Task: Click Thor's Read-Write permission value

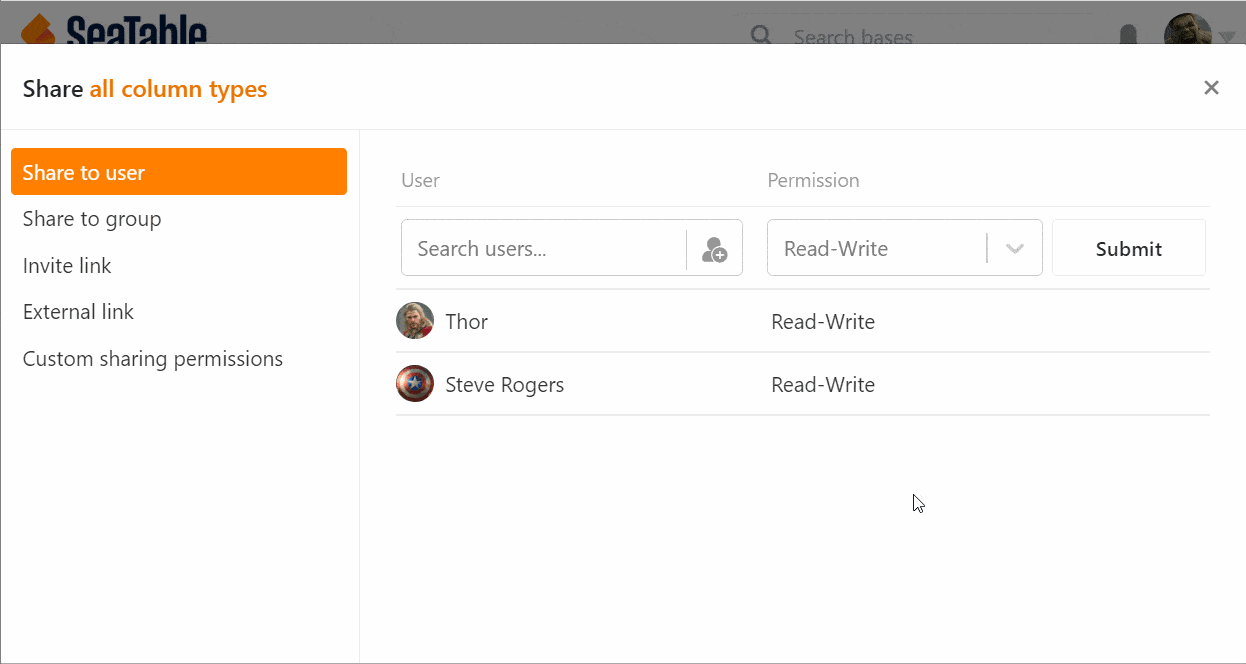Action: pos(823,322)
